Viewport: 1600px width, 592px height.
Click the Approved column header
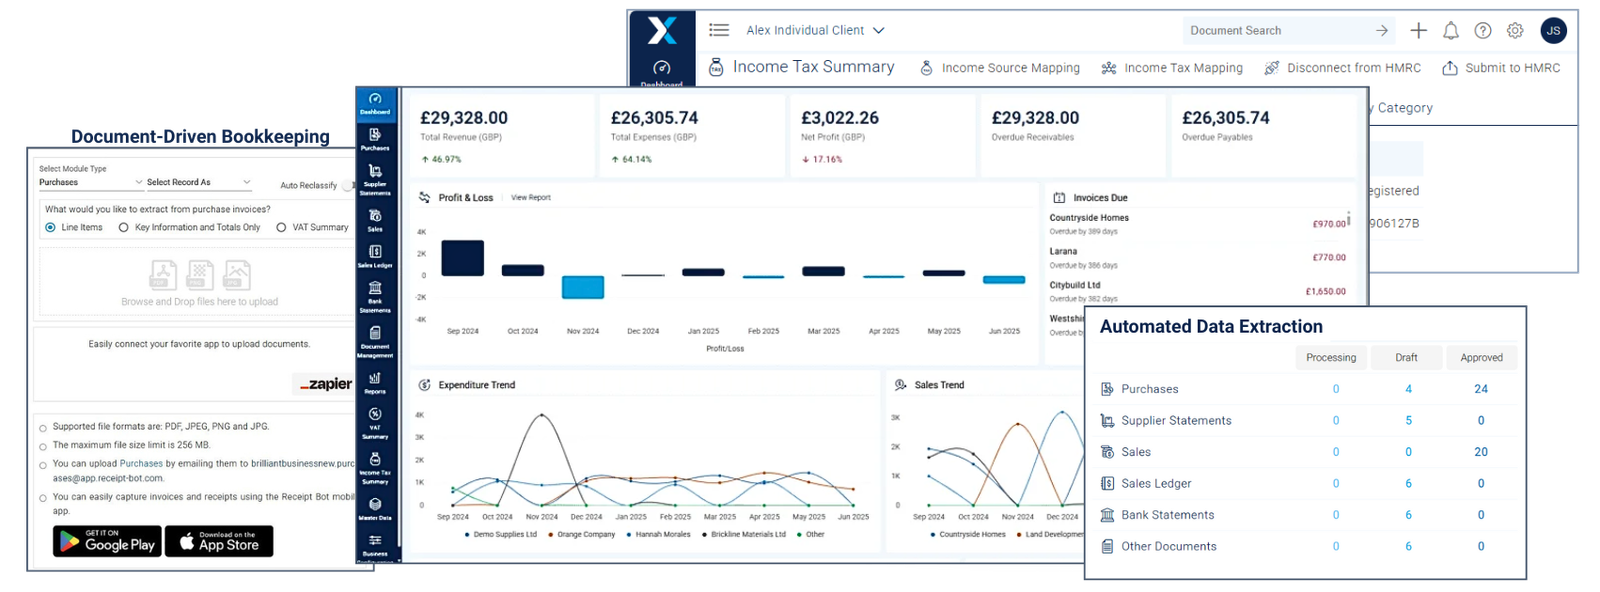(x=1481, y=358)
